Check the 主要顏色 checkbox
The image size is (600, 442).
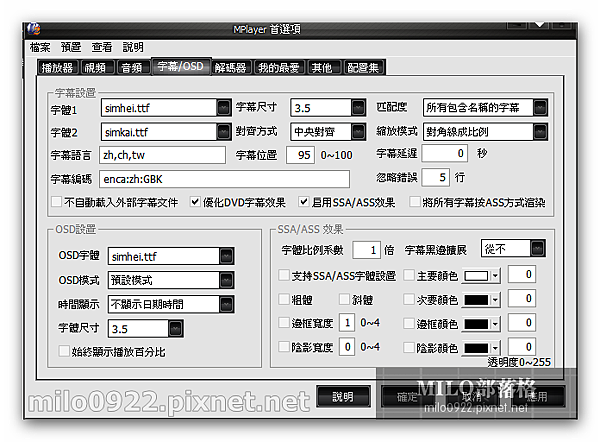[409, 275]
